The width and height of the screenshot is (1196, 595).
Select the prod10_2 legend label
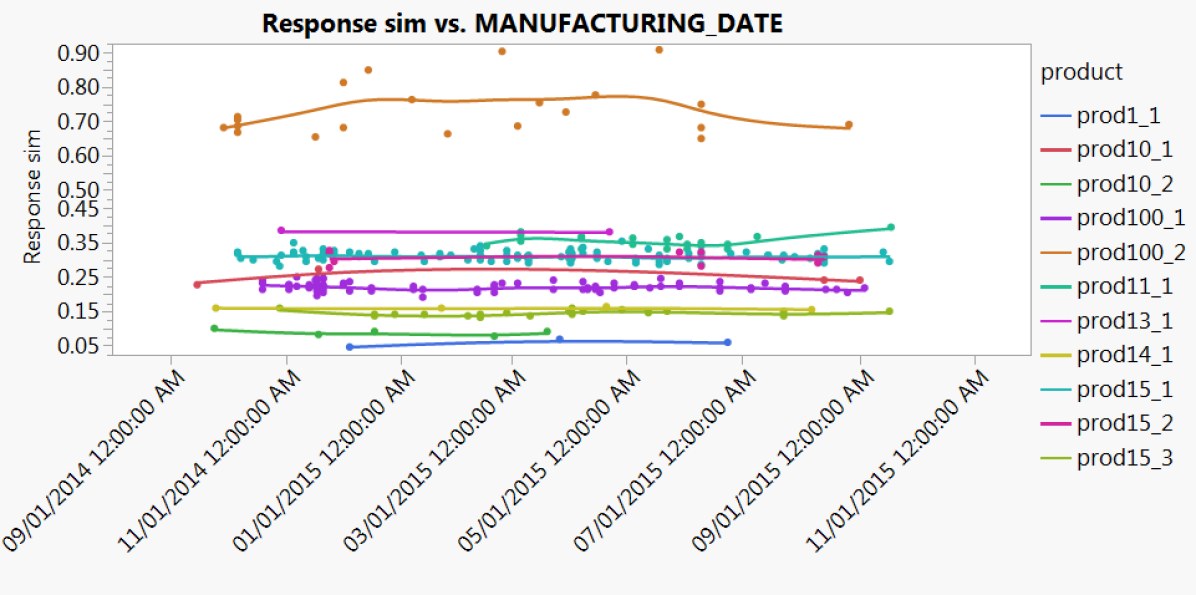point(1124,184)
